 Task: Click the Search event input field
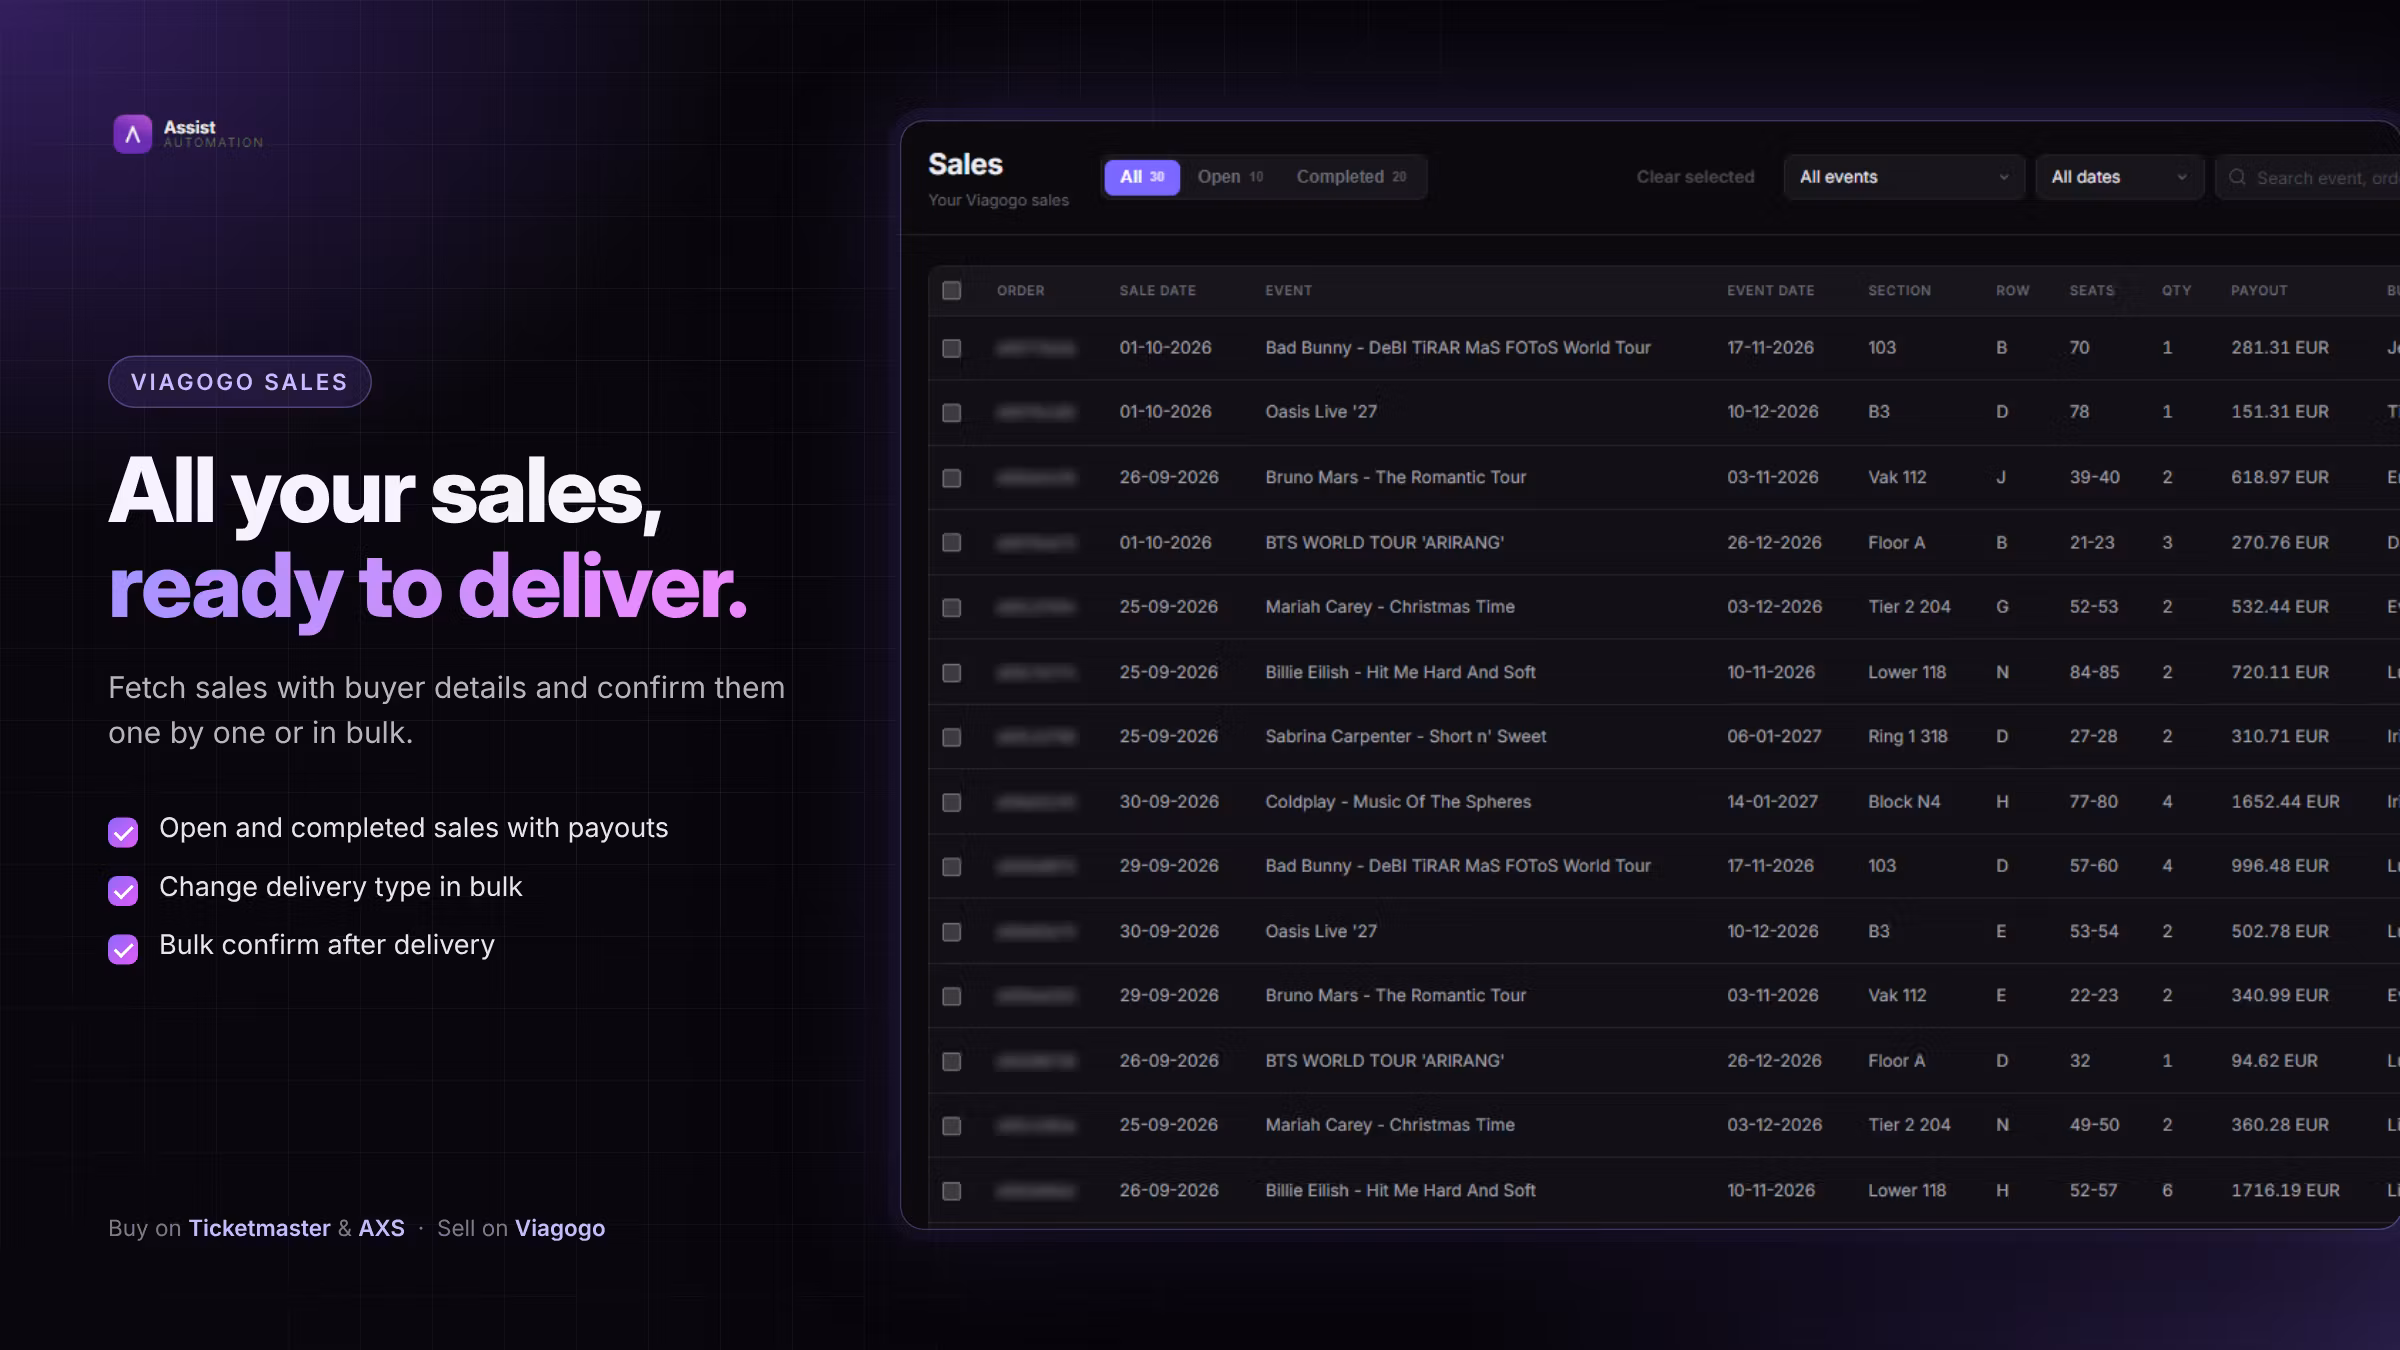coord(2308,177)
